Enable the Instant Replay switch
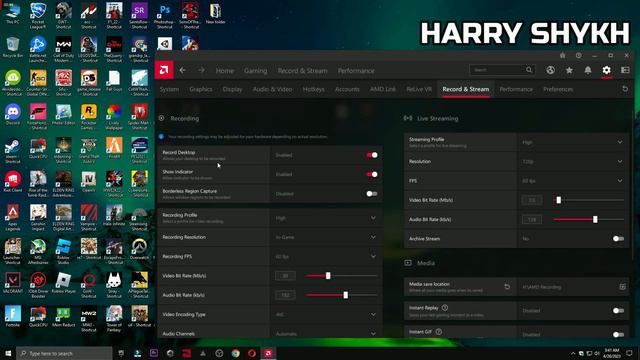640x360 pixels. (618, 311)
